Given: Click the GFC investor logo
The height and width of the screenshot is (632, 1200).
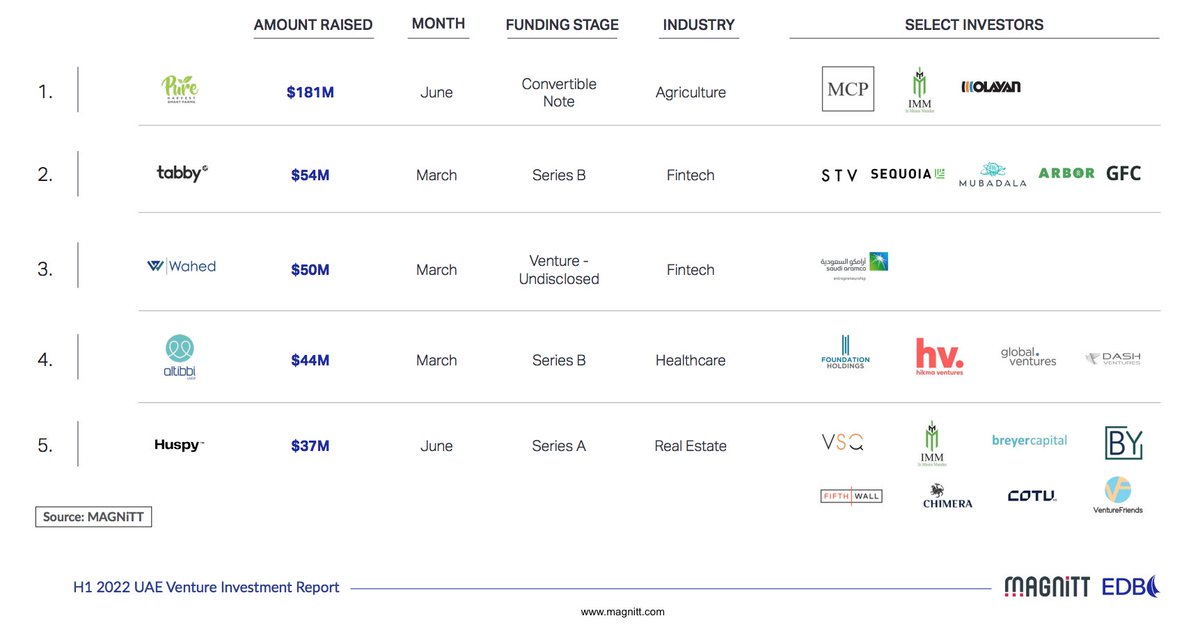Looking at the screenshot, I should tap(1123, 173).
